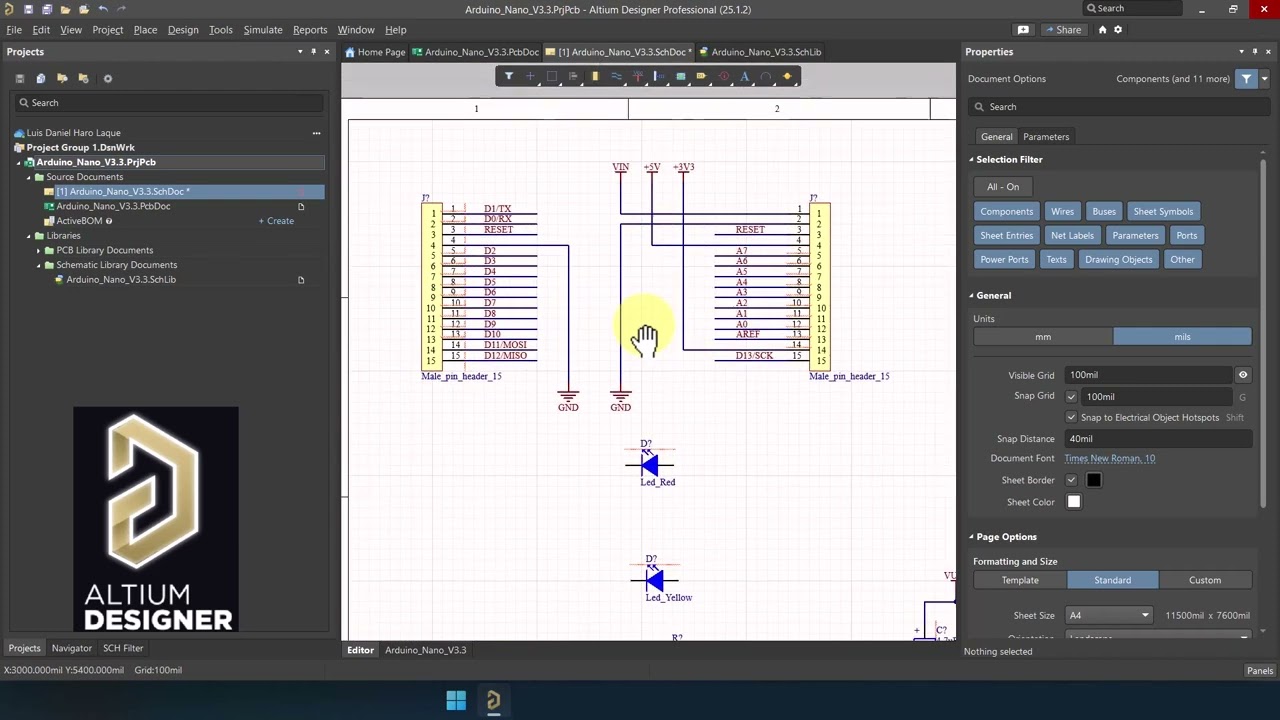Open the settings gear at top right
1280x720 pixels.
pos(1118,30)
